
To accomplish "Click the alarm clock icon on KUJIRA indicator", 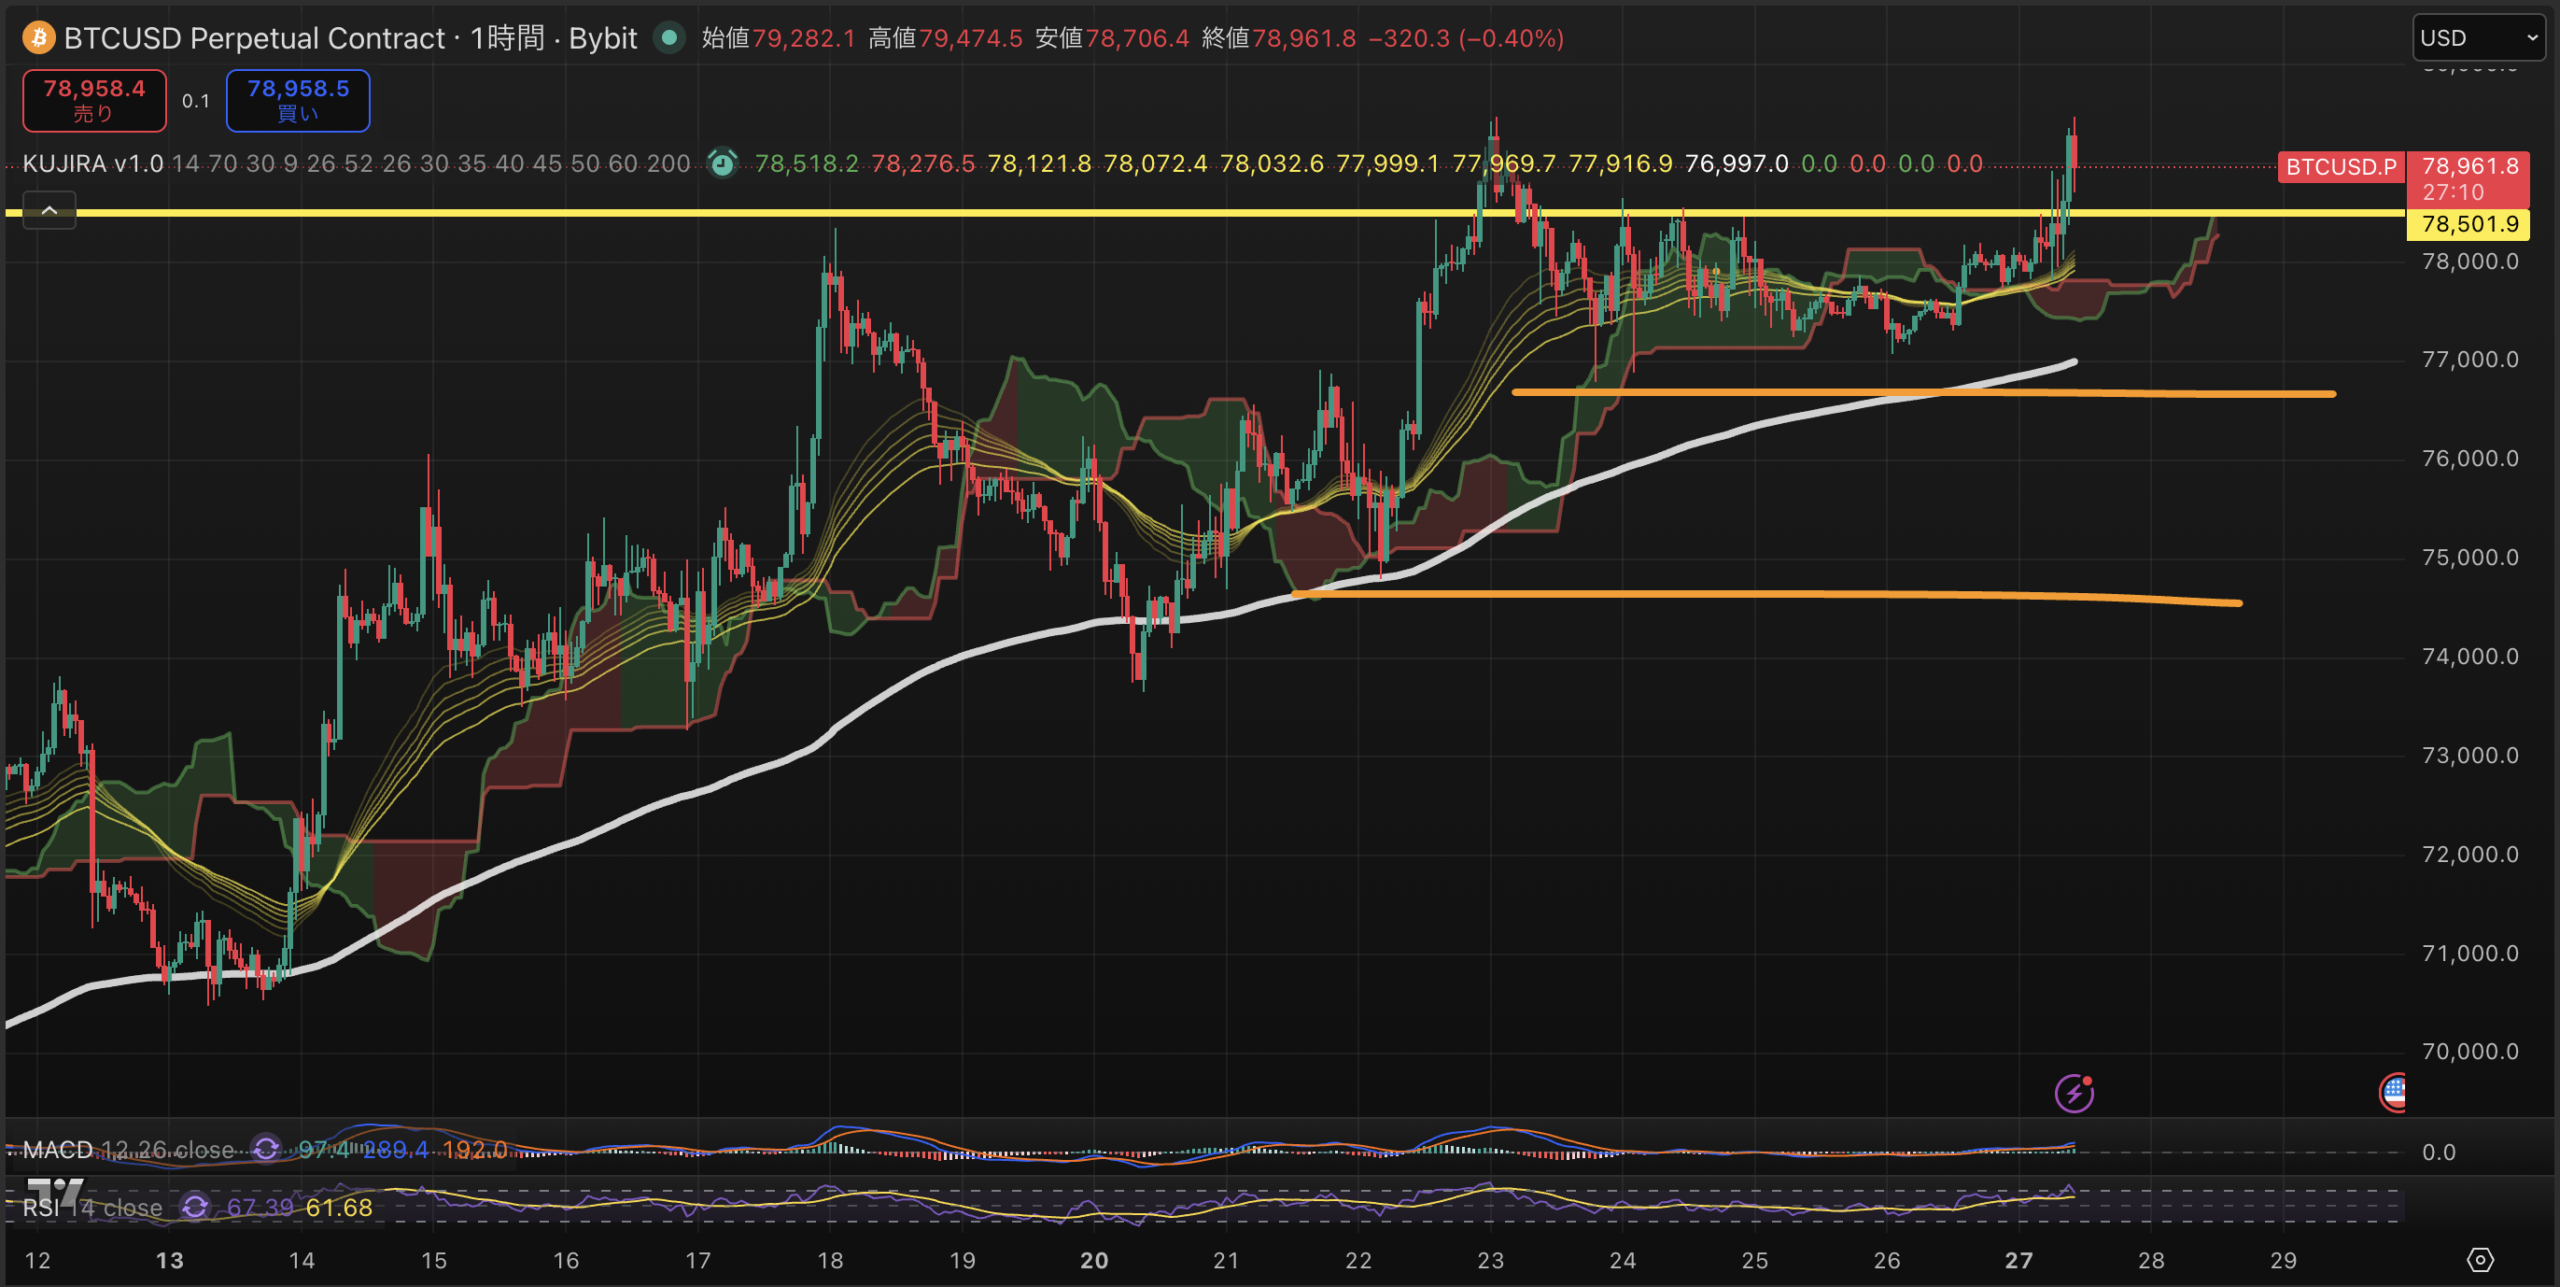I will click(722, 163).
